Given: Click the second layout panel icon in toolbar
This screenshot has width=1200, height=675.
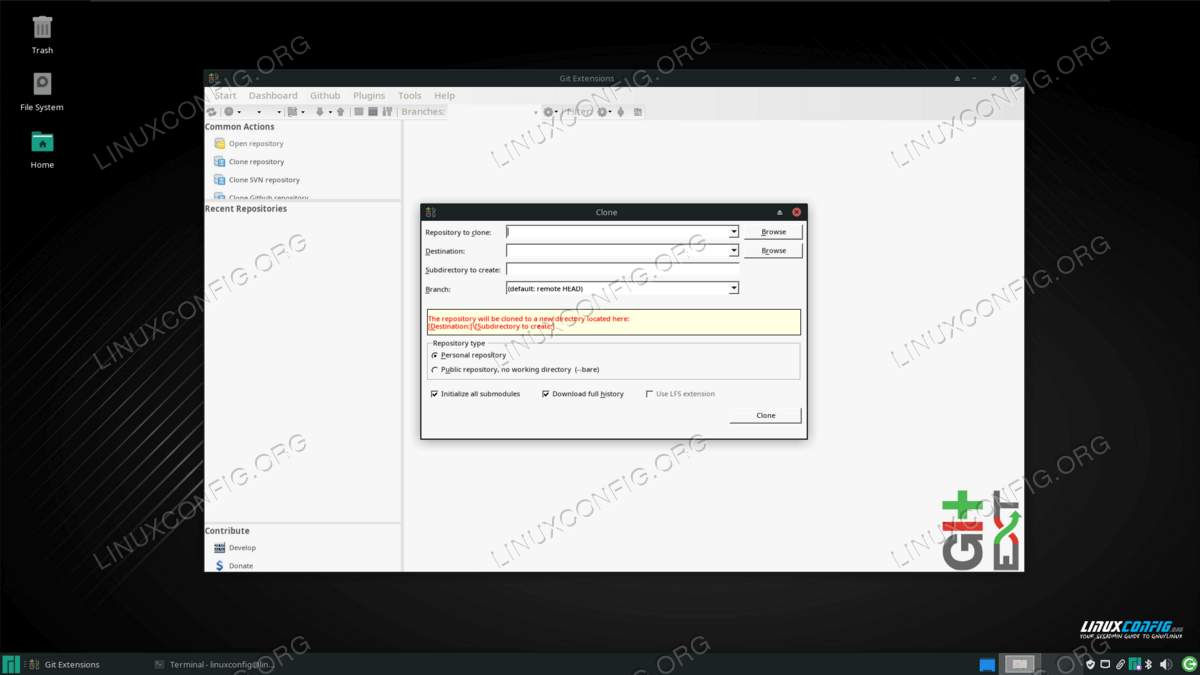Looking at the screenshot, I should (373, 112).
